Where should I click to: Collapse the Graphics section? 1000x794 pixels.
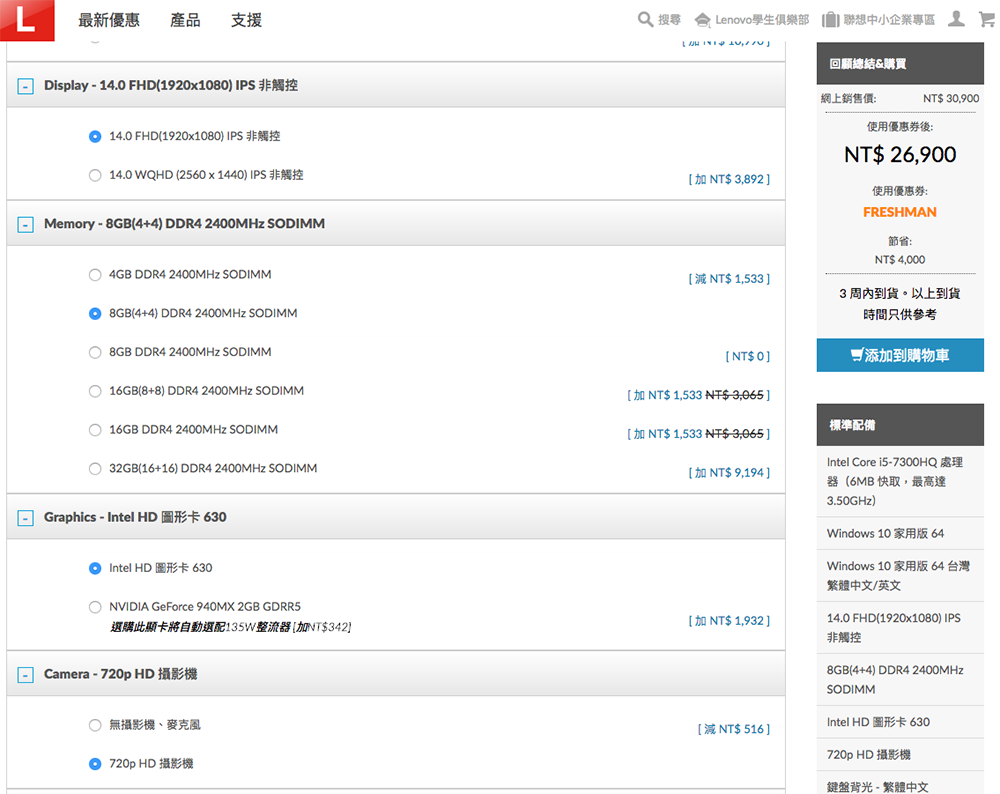[x=26, y=518]
